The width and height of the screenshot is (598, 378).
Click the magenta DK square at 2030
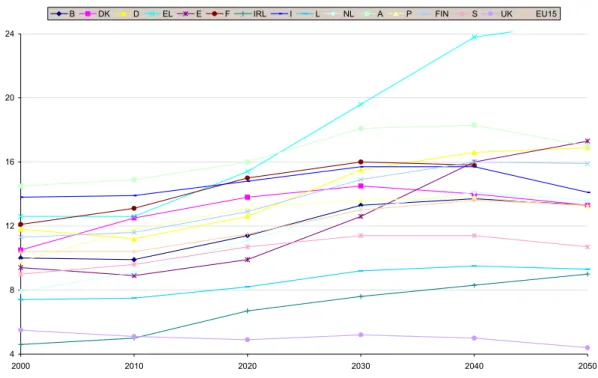pyautogui.click(x=361, y=186)
